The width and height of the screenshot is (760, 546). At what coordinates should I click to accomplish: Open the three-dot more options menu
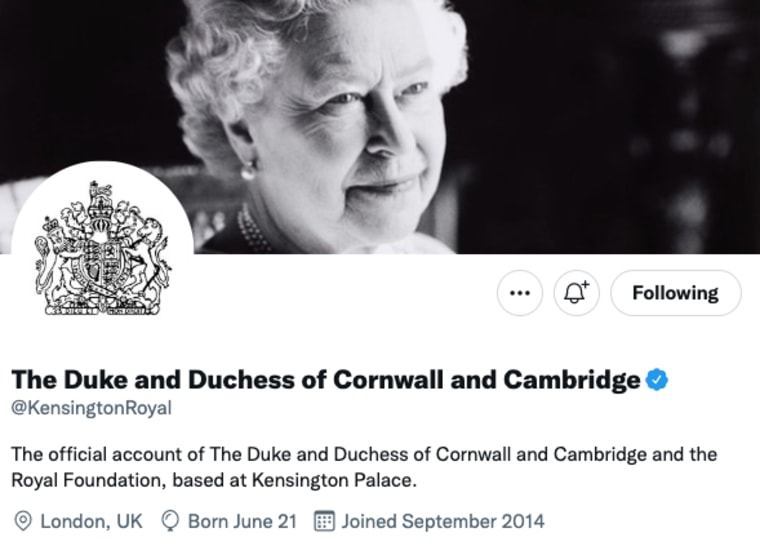coord(520,293)
